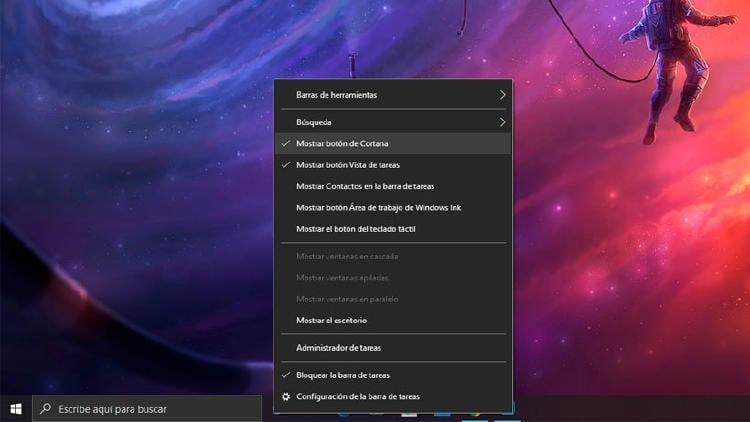Select Mostrar el escritorio
Screen dimensions: 750x422
[x=331, y=320]
